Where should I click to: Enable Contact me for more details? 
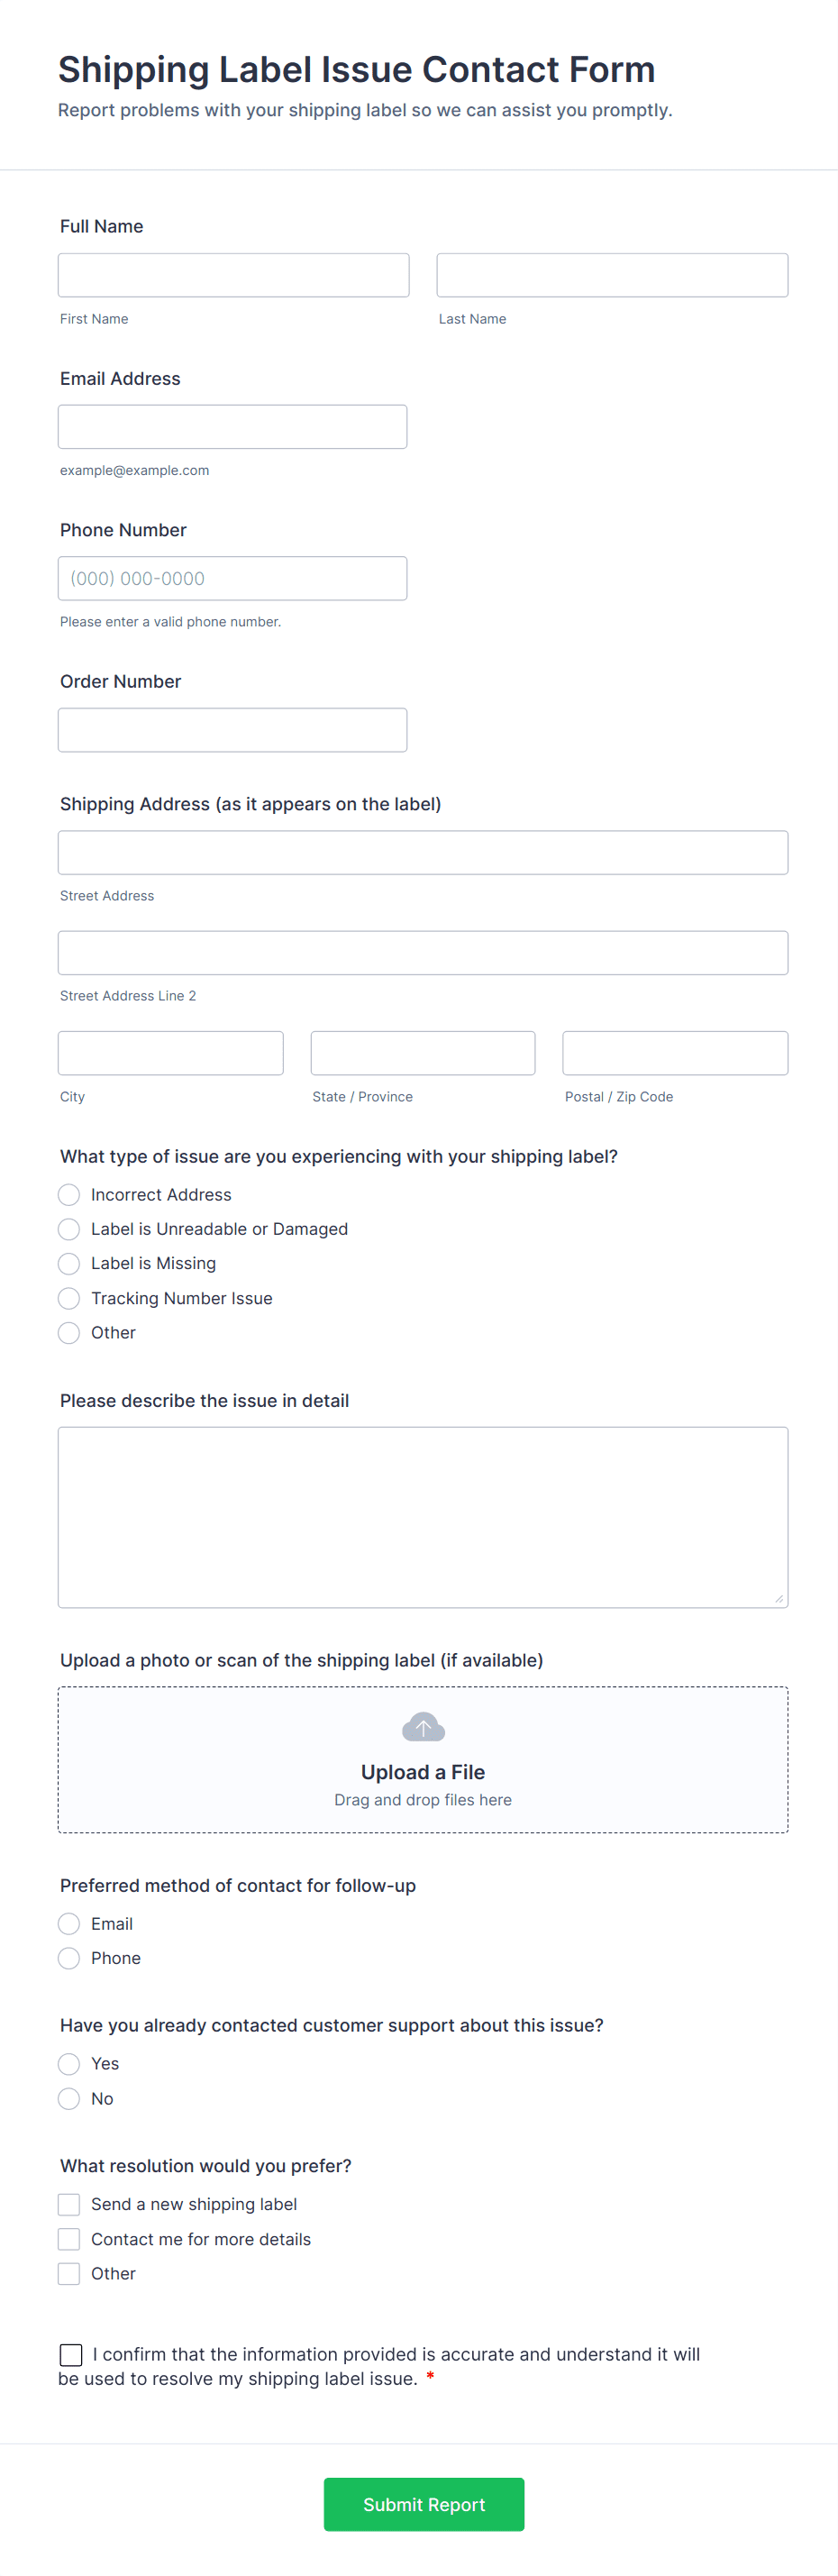point(68,2239)
